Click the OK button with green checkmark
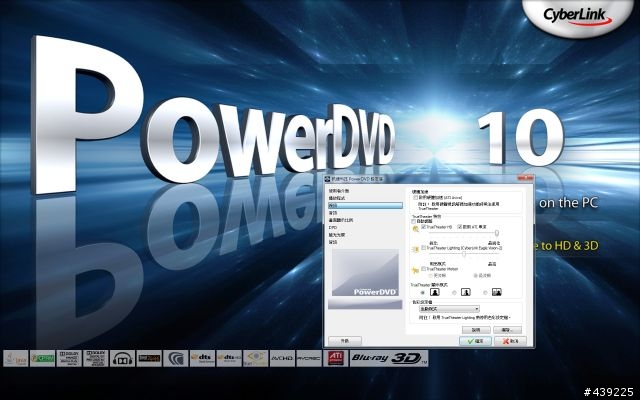The height and width of the screenshot is (400, 640). click(475, 341)
